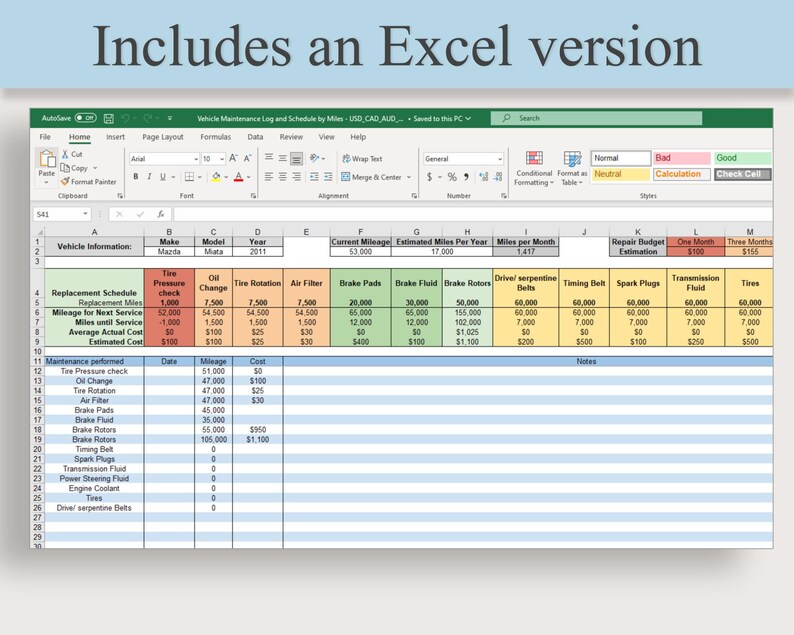
Task: Open the General number format dropdown
Action: (x=500, y=159)
